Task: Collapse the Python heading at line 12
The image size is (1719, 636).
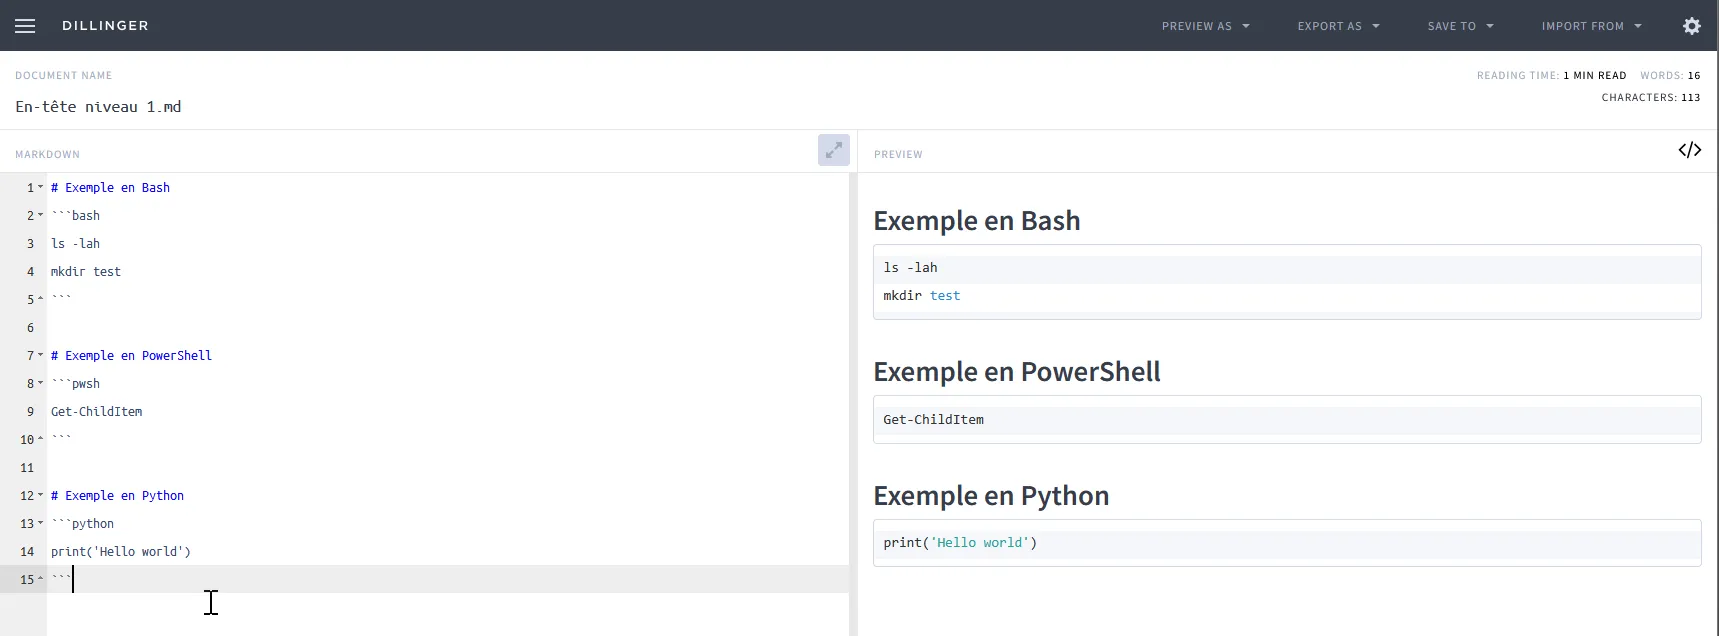Action: tap(41, 495)
